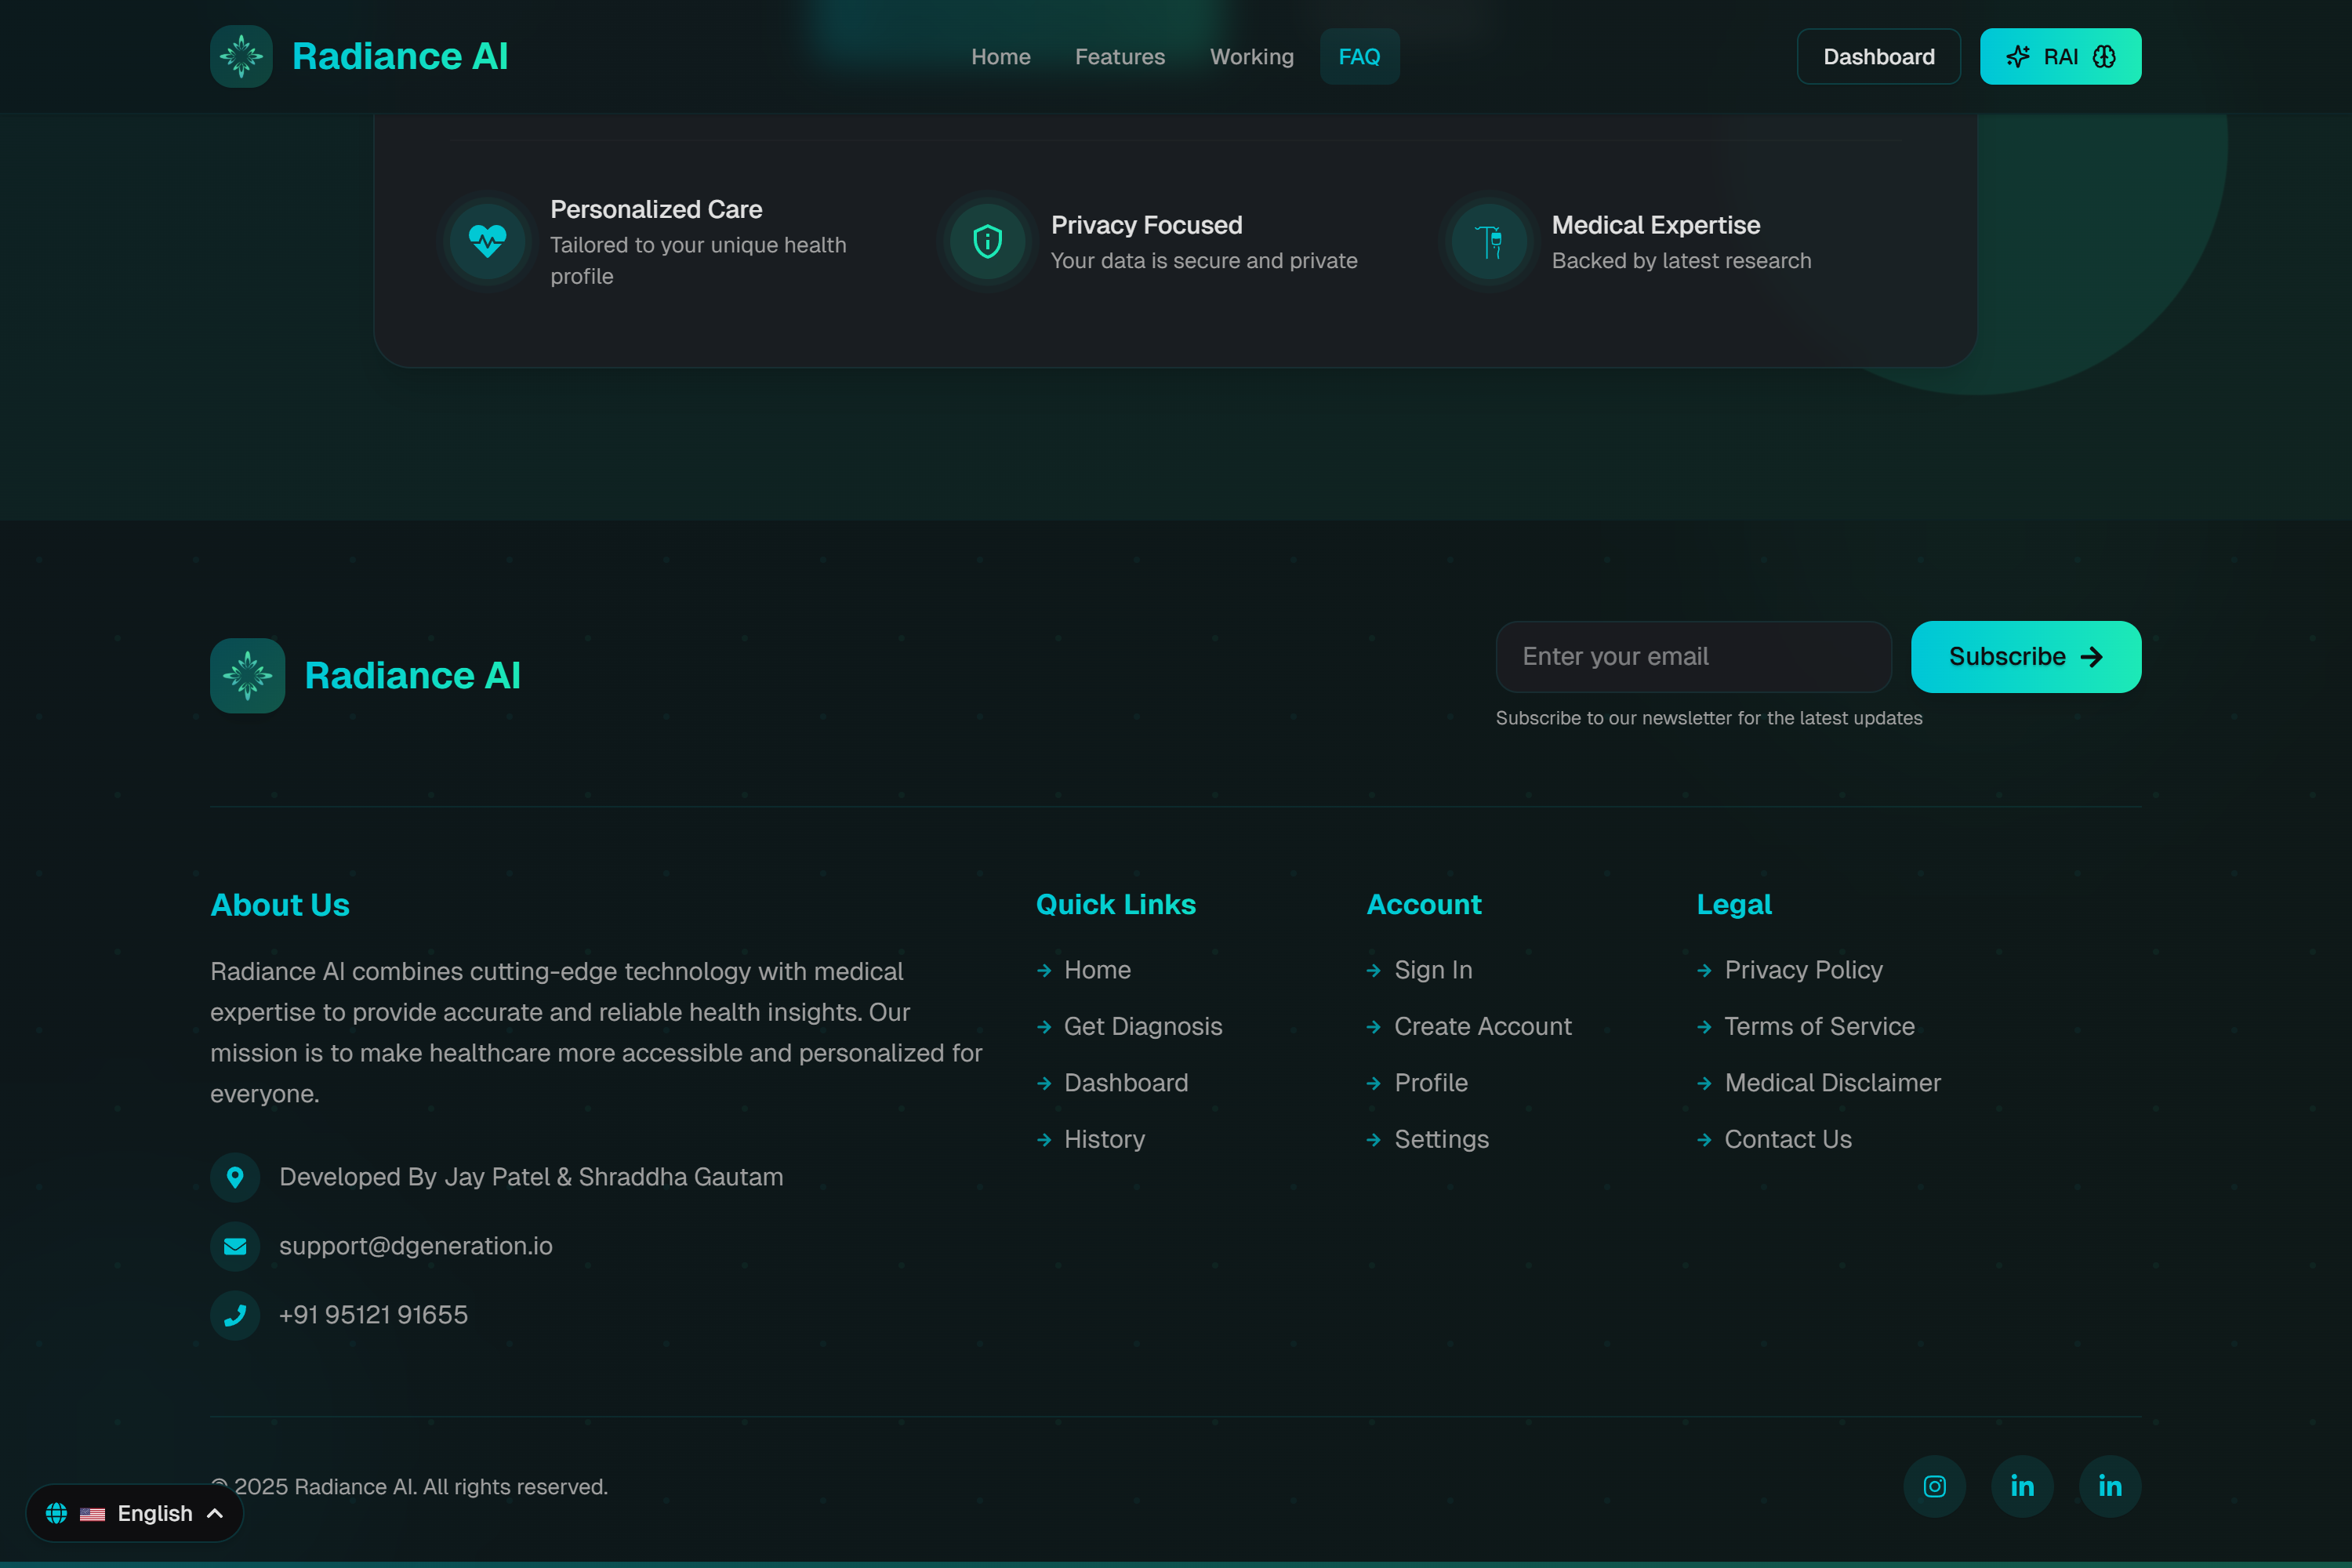
Task: Launch the RAI assistant button
Action: pyautogui.click(x=2060, y=57)
